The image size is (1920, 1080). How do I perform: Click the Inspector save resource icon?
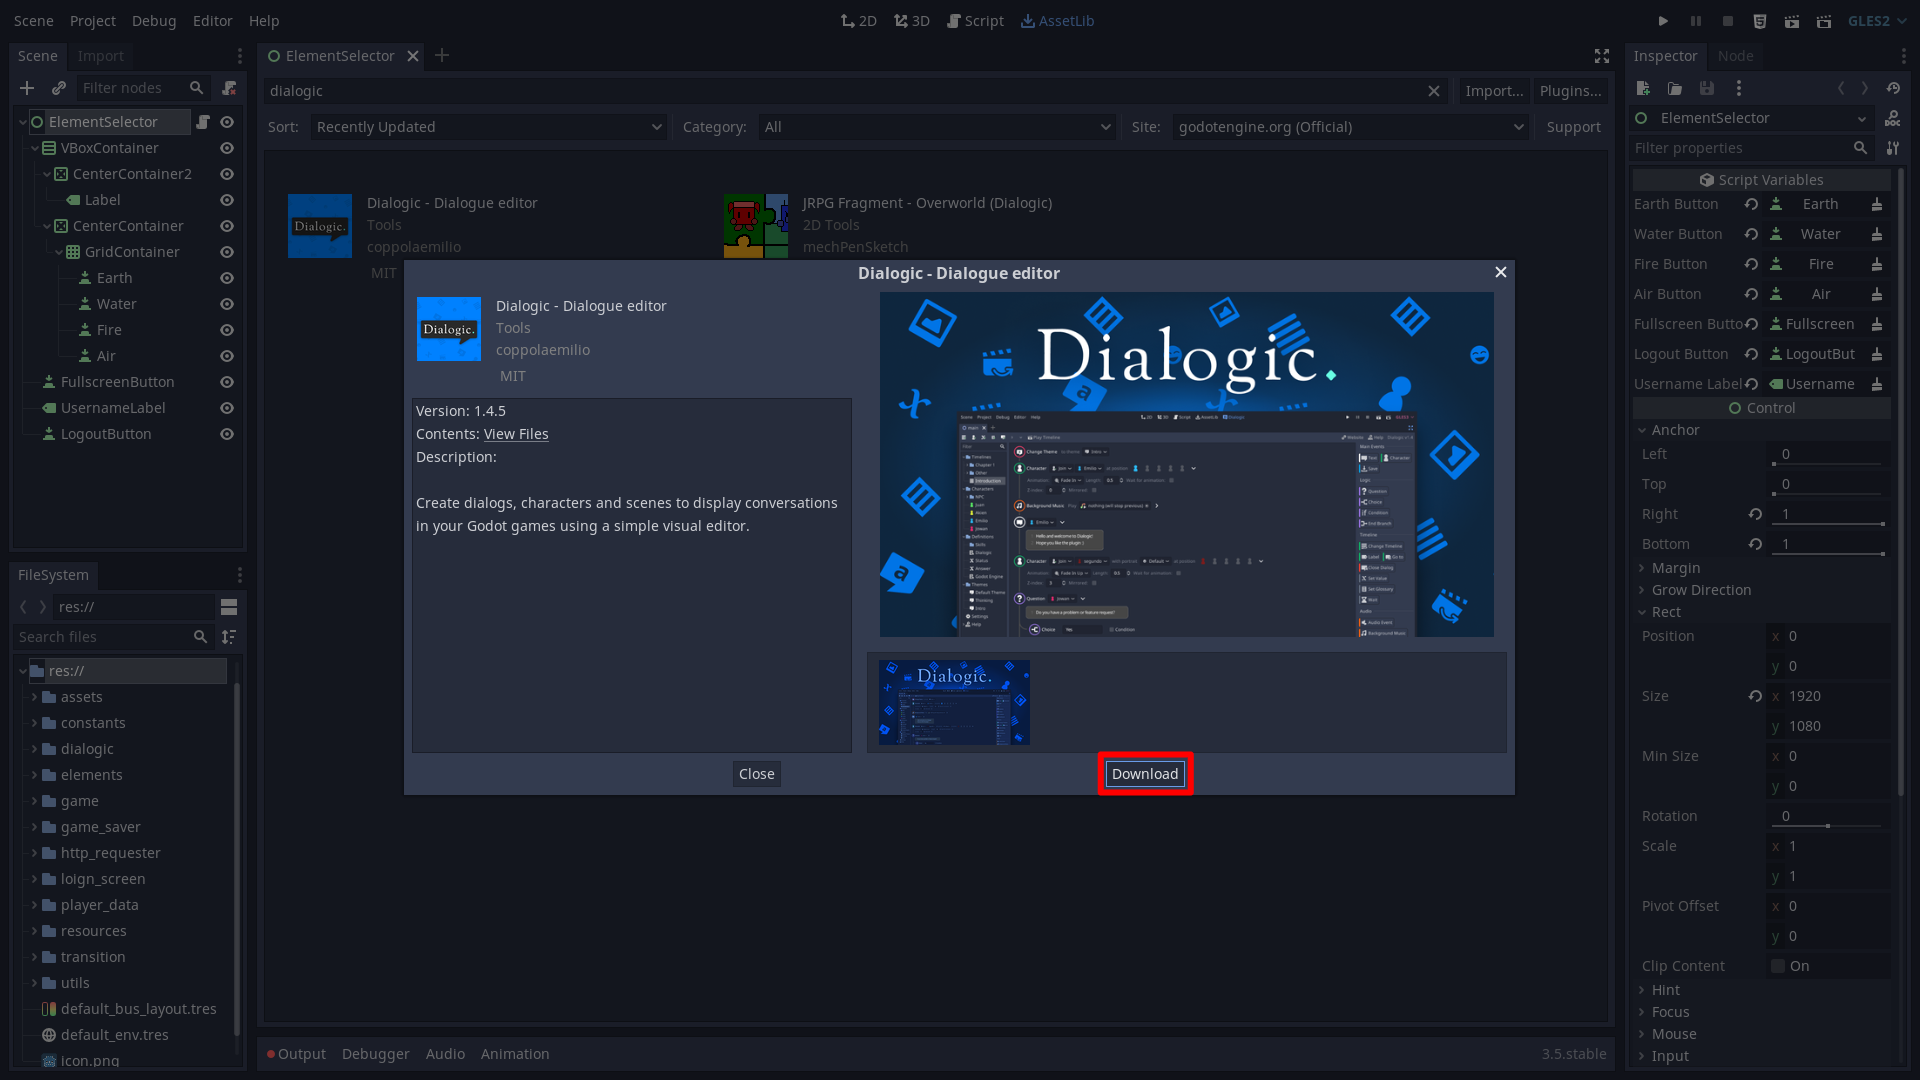(x=1707, y=88)
